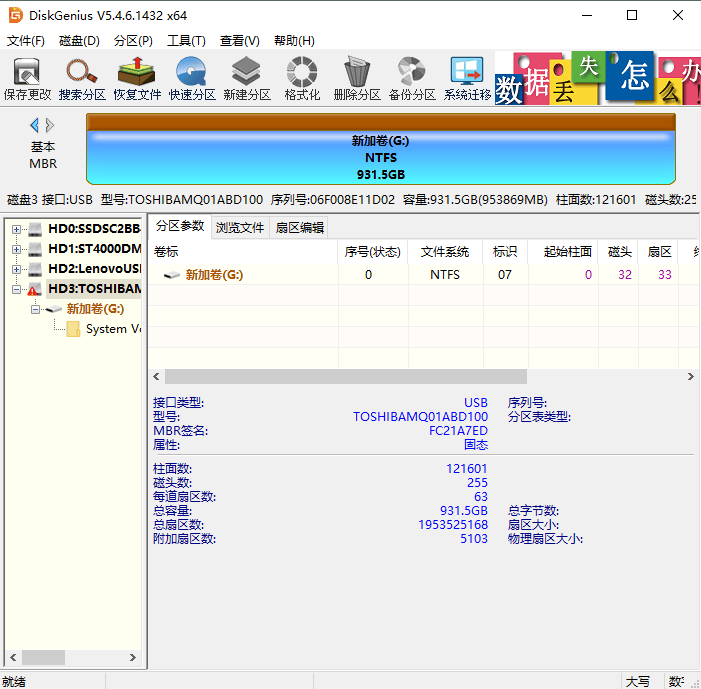Launch the 系统迁移 system migration tool
The width and height of the screenshot is (701, 689).
click(x=467, y=79)
